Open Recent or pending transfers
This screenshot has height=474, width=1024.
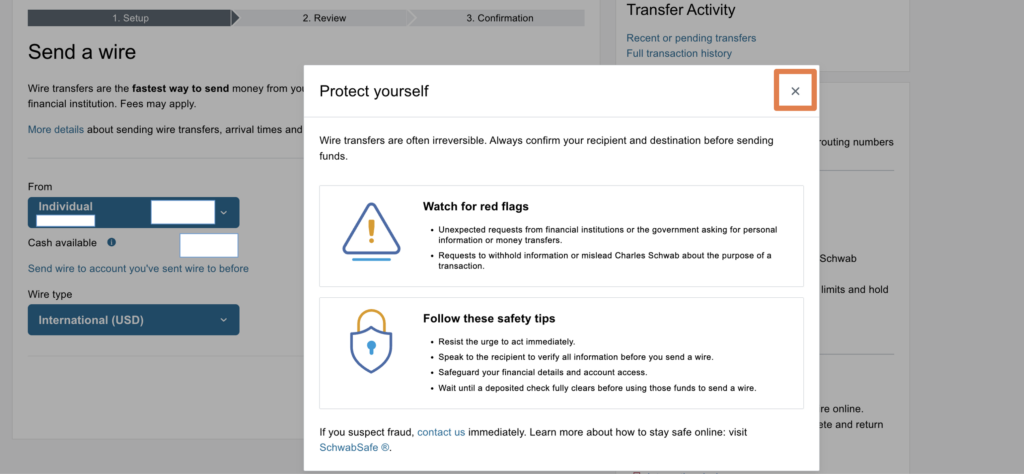pos(691,38)
